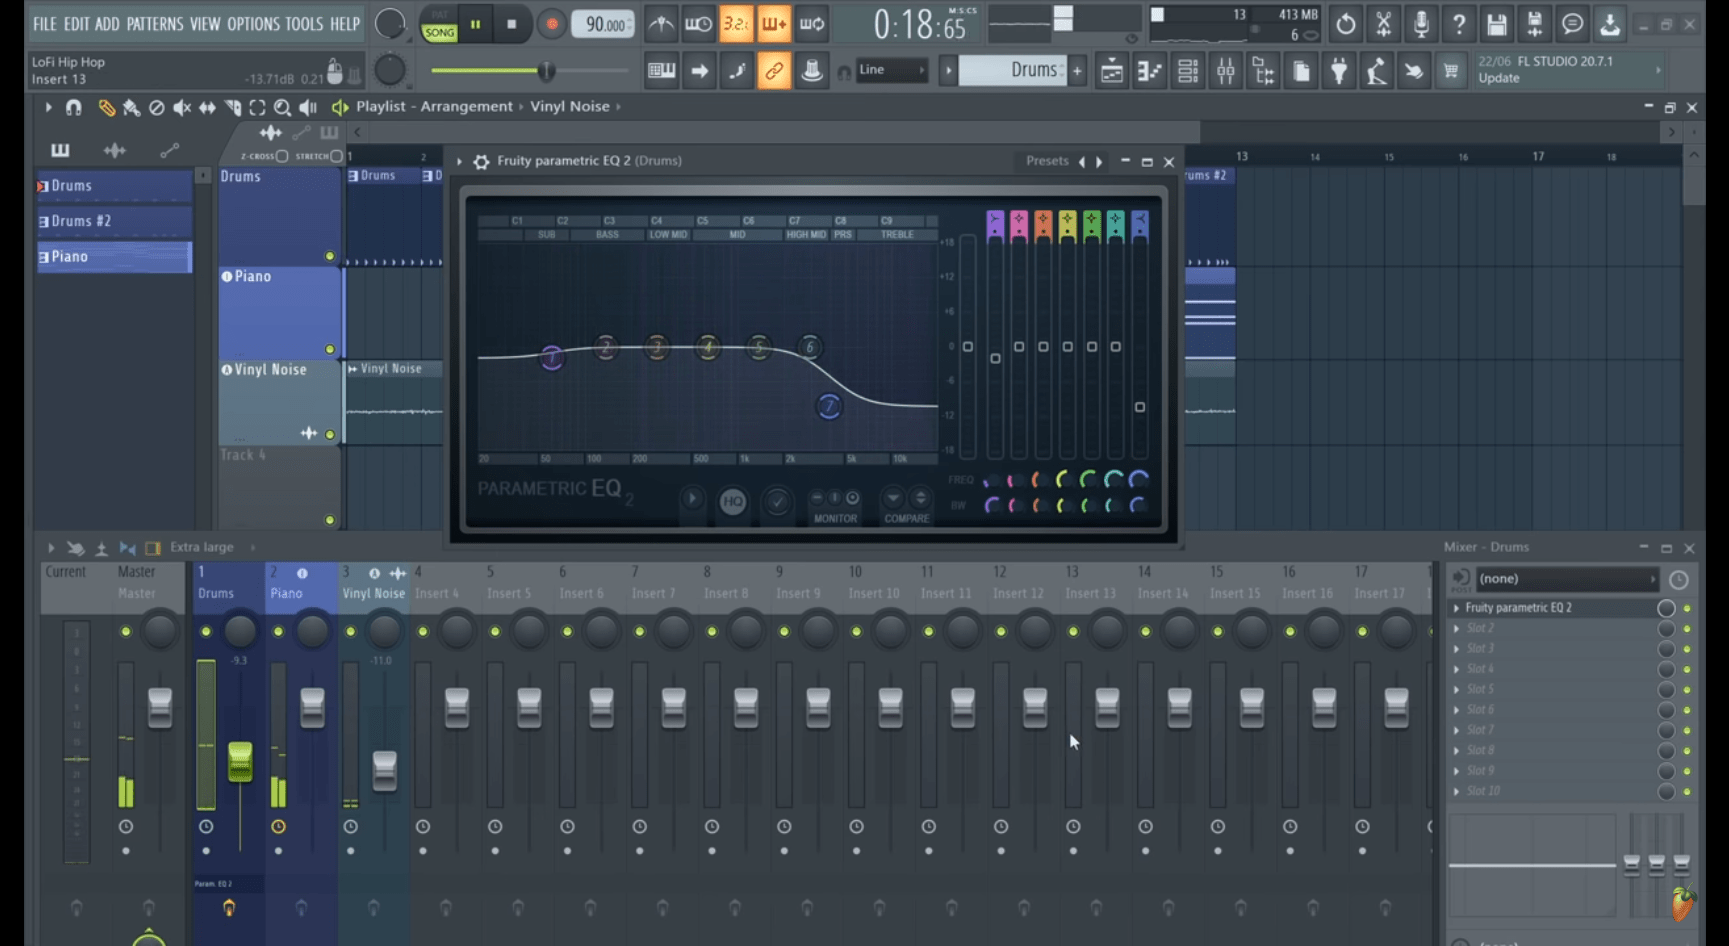The width and height of the screenshot is (1729, 946).
Task: Toggle the link/group clips chain icon
Action: point(774,70)
